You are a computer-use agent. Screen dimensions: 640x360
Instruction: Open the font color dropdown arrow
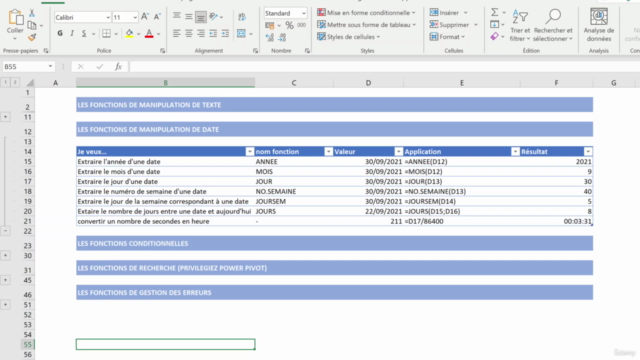pyautogui.click(x=159, y=34)
